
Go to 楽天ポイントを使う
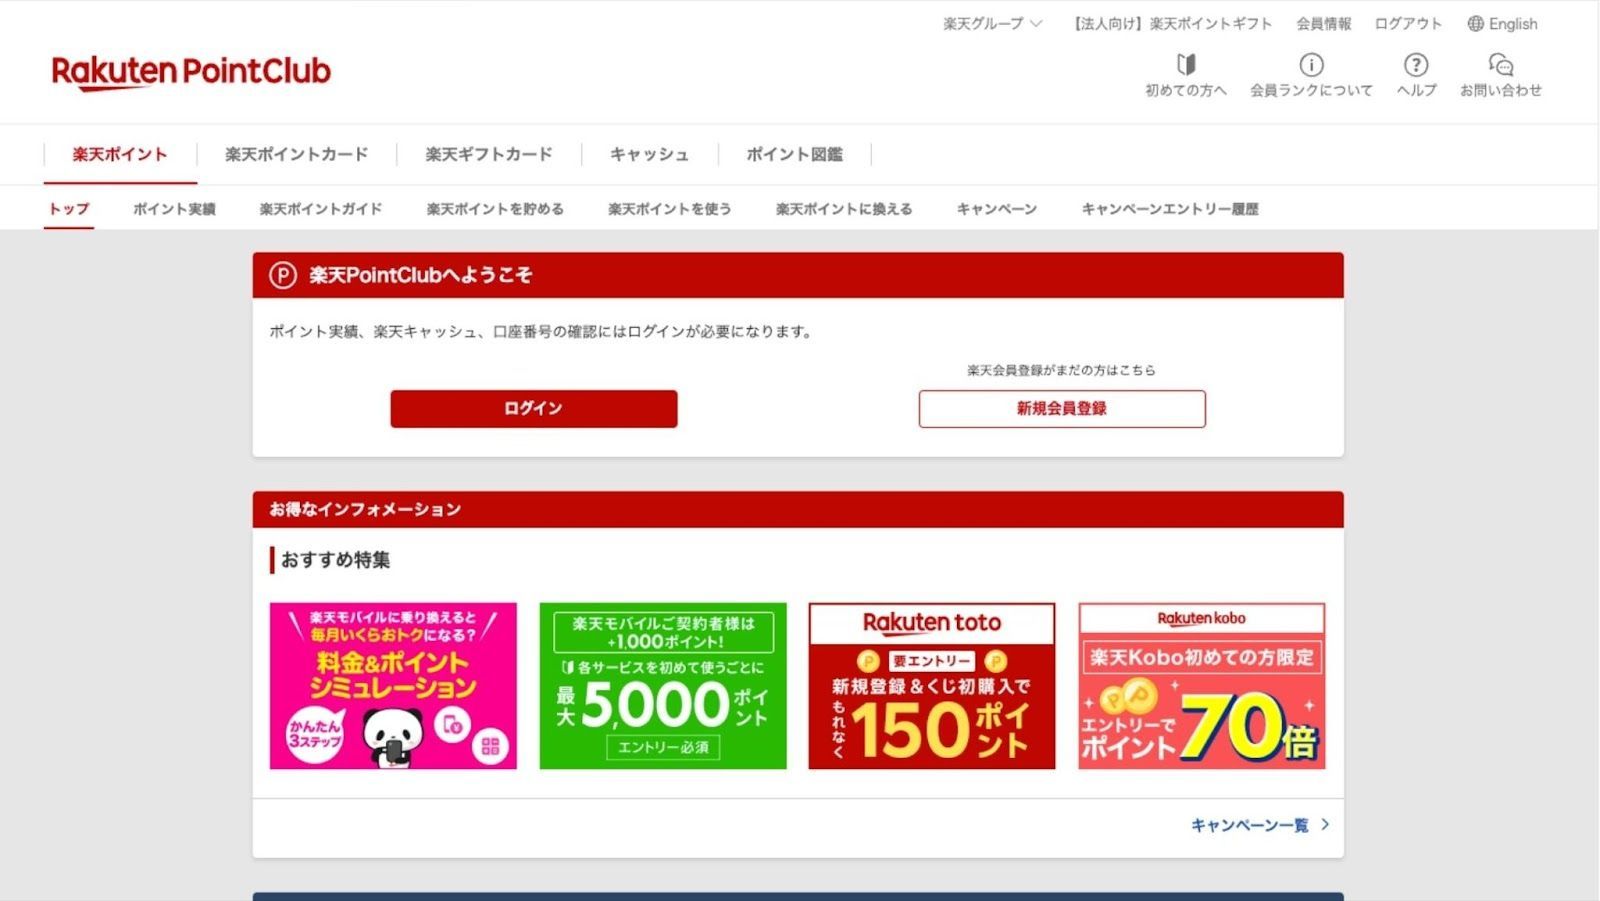click(x=670, y=209)
